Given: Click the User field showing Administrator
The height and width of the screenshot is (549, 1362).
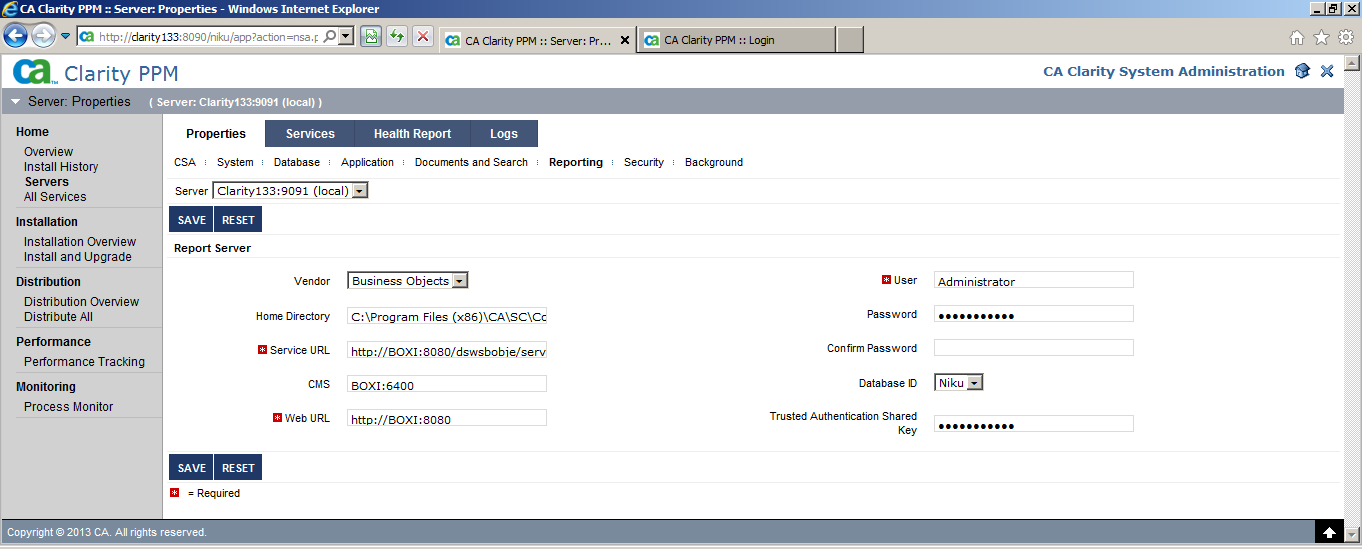Looking at the screenshot, I should click(x=1034, y=281).
